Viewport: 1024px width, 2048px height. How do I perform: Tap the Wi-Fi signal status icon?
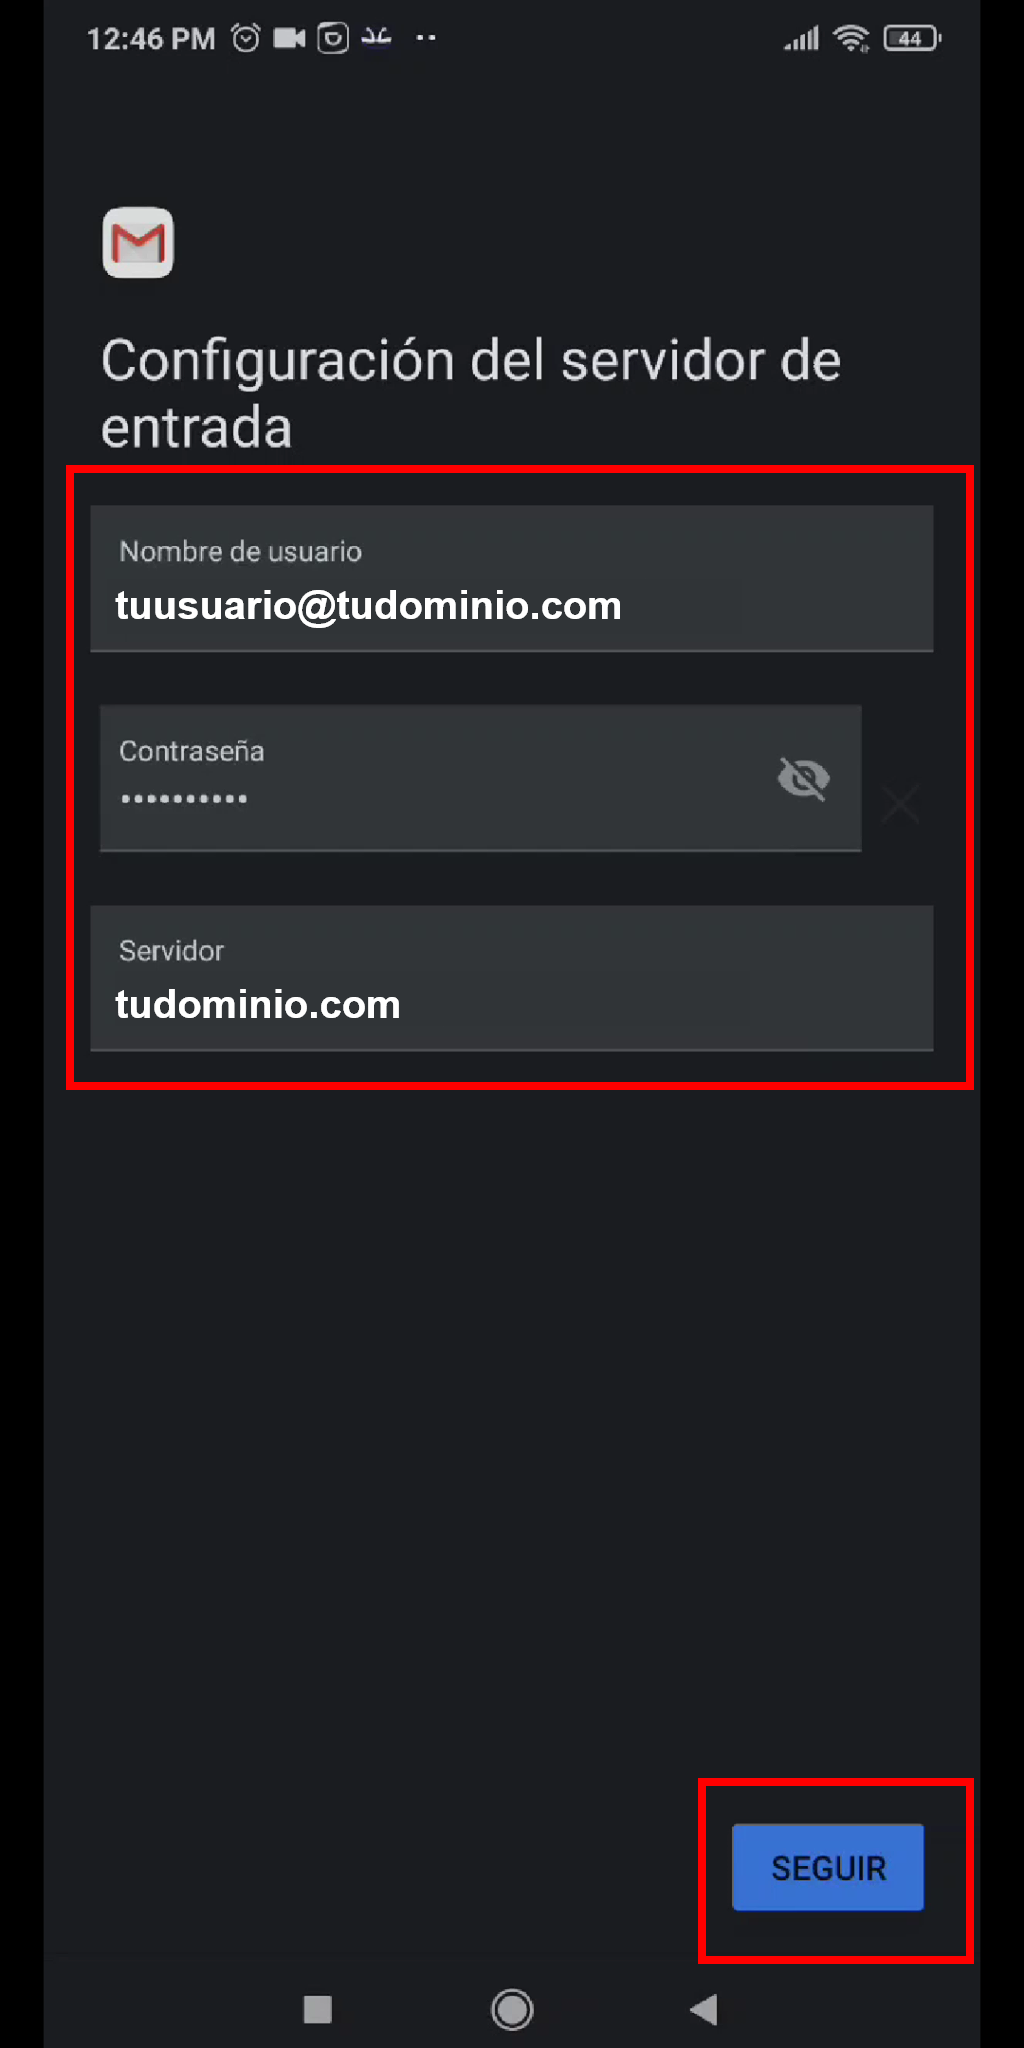coord(852,39)
